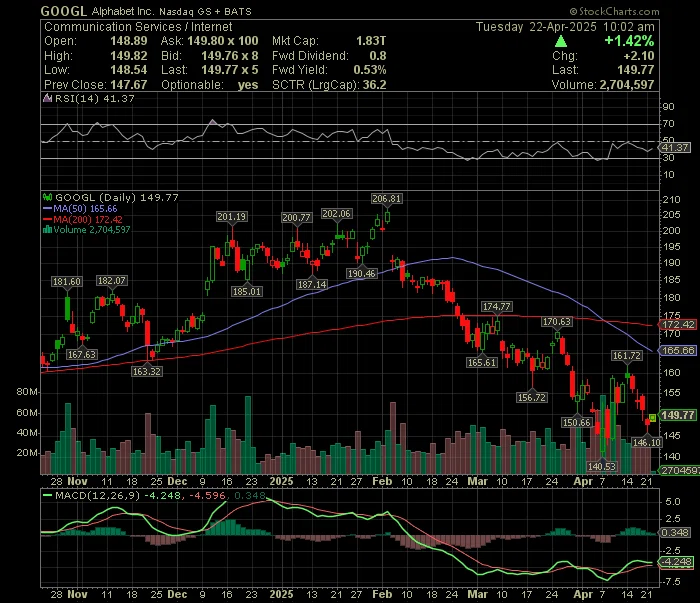
Task: Click the 156.72 low price label
Action: pos(532,397)
